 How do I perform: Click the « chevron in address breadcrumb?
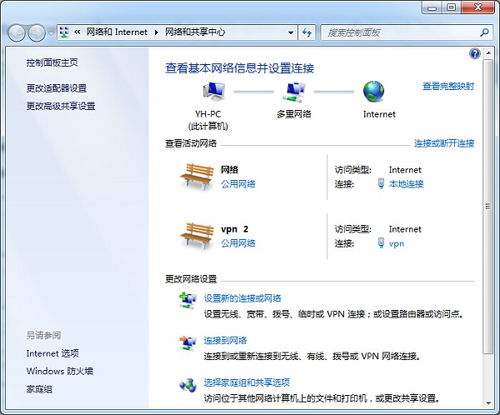[77, 32]
